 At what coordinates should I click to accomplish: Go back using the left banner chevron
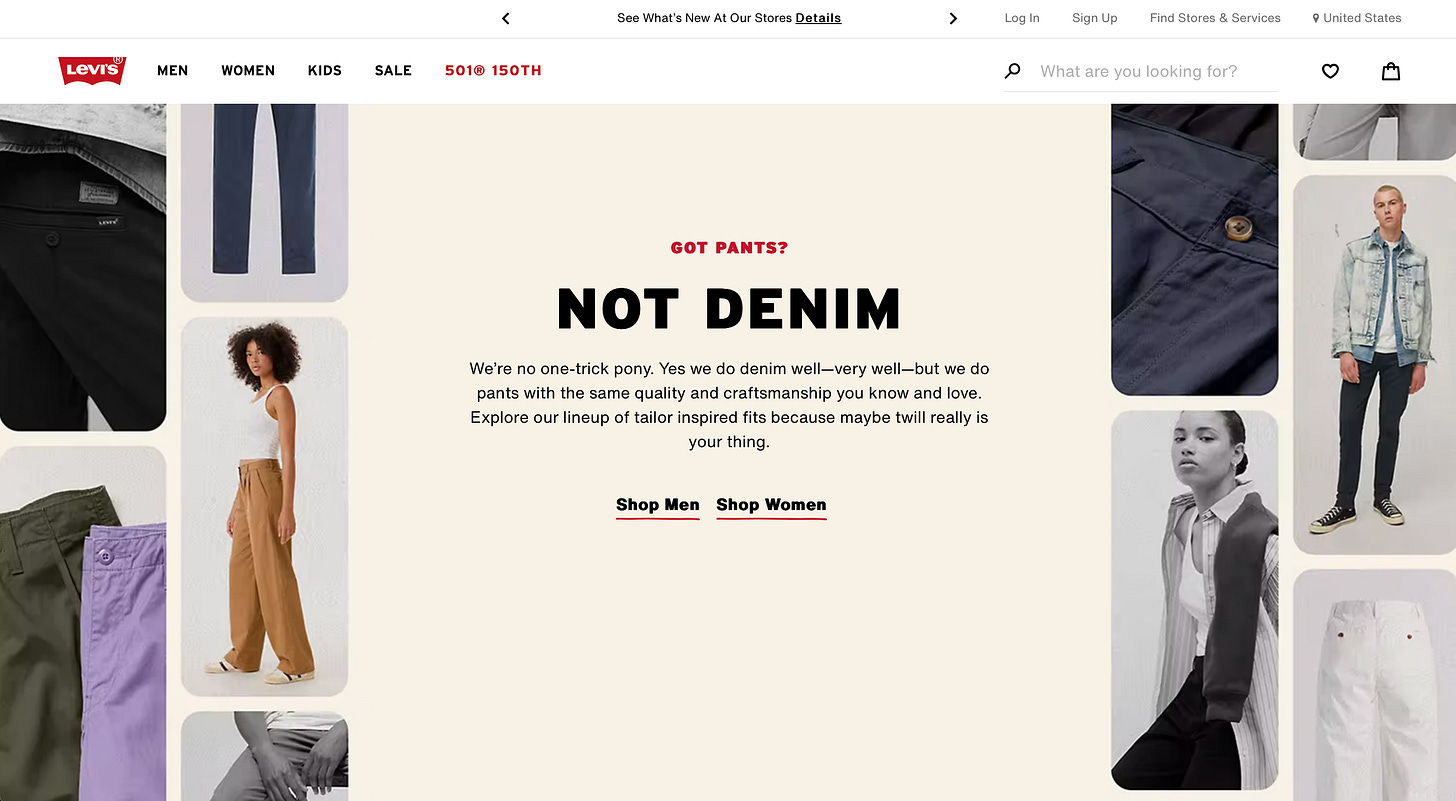click(x=505, y=18)
